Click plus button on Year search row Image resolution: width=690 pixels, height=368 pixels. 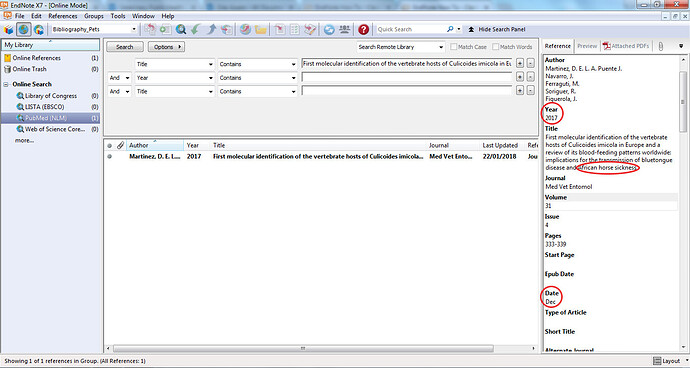520,77
